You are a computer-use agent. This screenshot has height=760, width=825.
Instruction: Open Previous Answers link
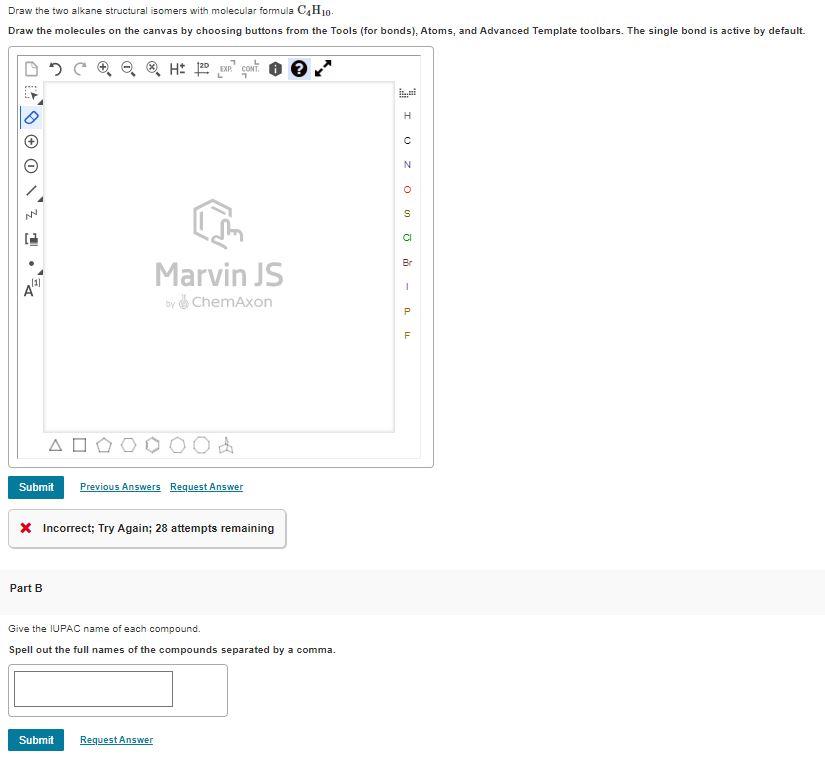(120, 487)
